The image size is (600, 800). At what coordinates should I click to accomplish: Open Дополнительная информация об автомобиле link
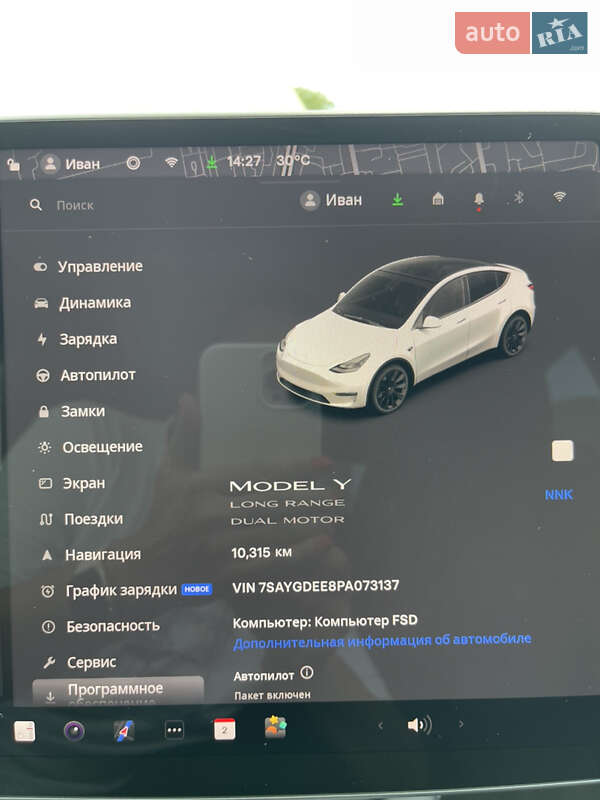(382, 641)
